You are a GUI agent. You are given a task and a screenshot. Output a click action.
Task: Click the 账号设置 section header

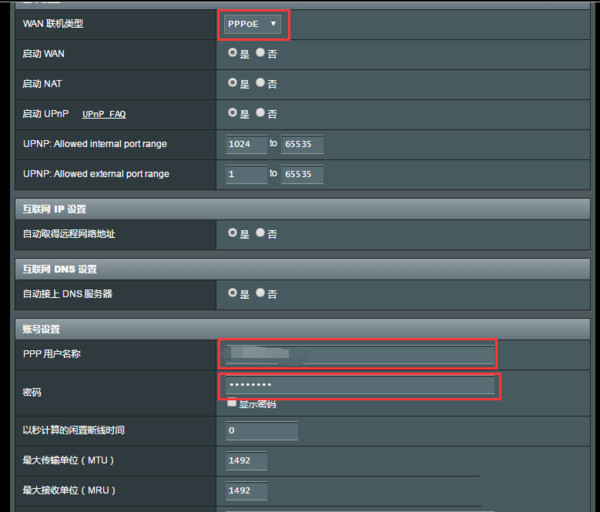(x=302, y=329)
